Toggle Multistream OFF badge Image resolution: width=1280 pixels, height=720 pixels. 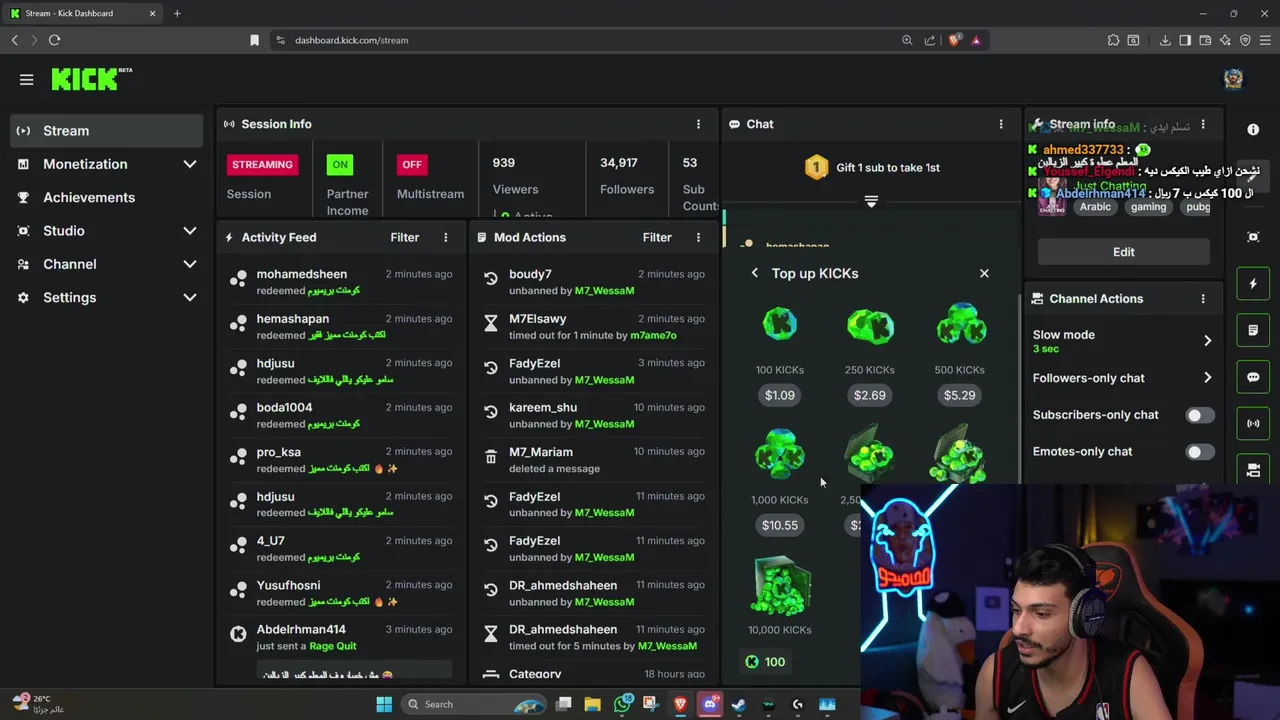(x=412, y=165)
